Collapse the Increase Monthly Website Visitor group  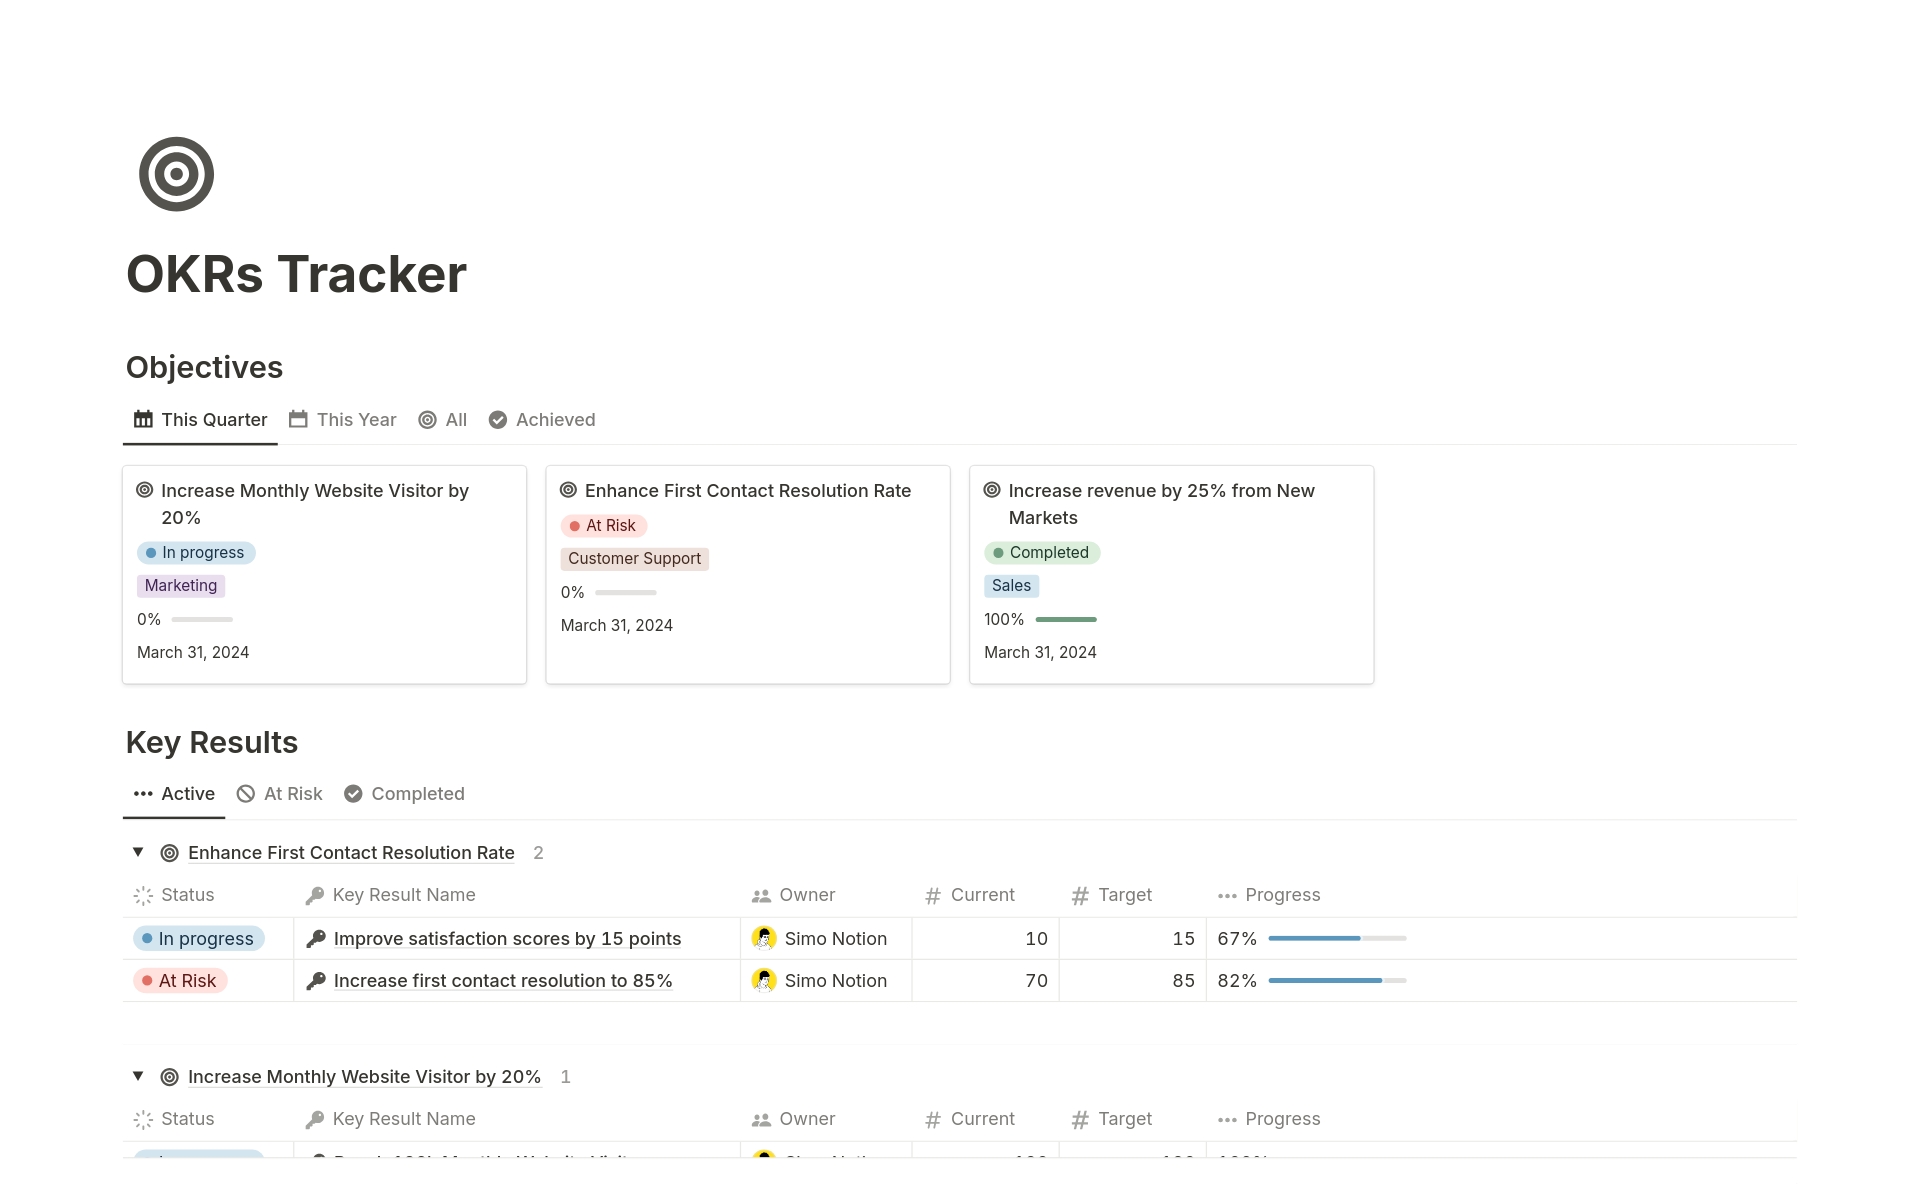[x=138, y=1076]
